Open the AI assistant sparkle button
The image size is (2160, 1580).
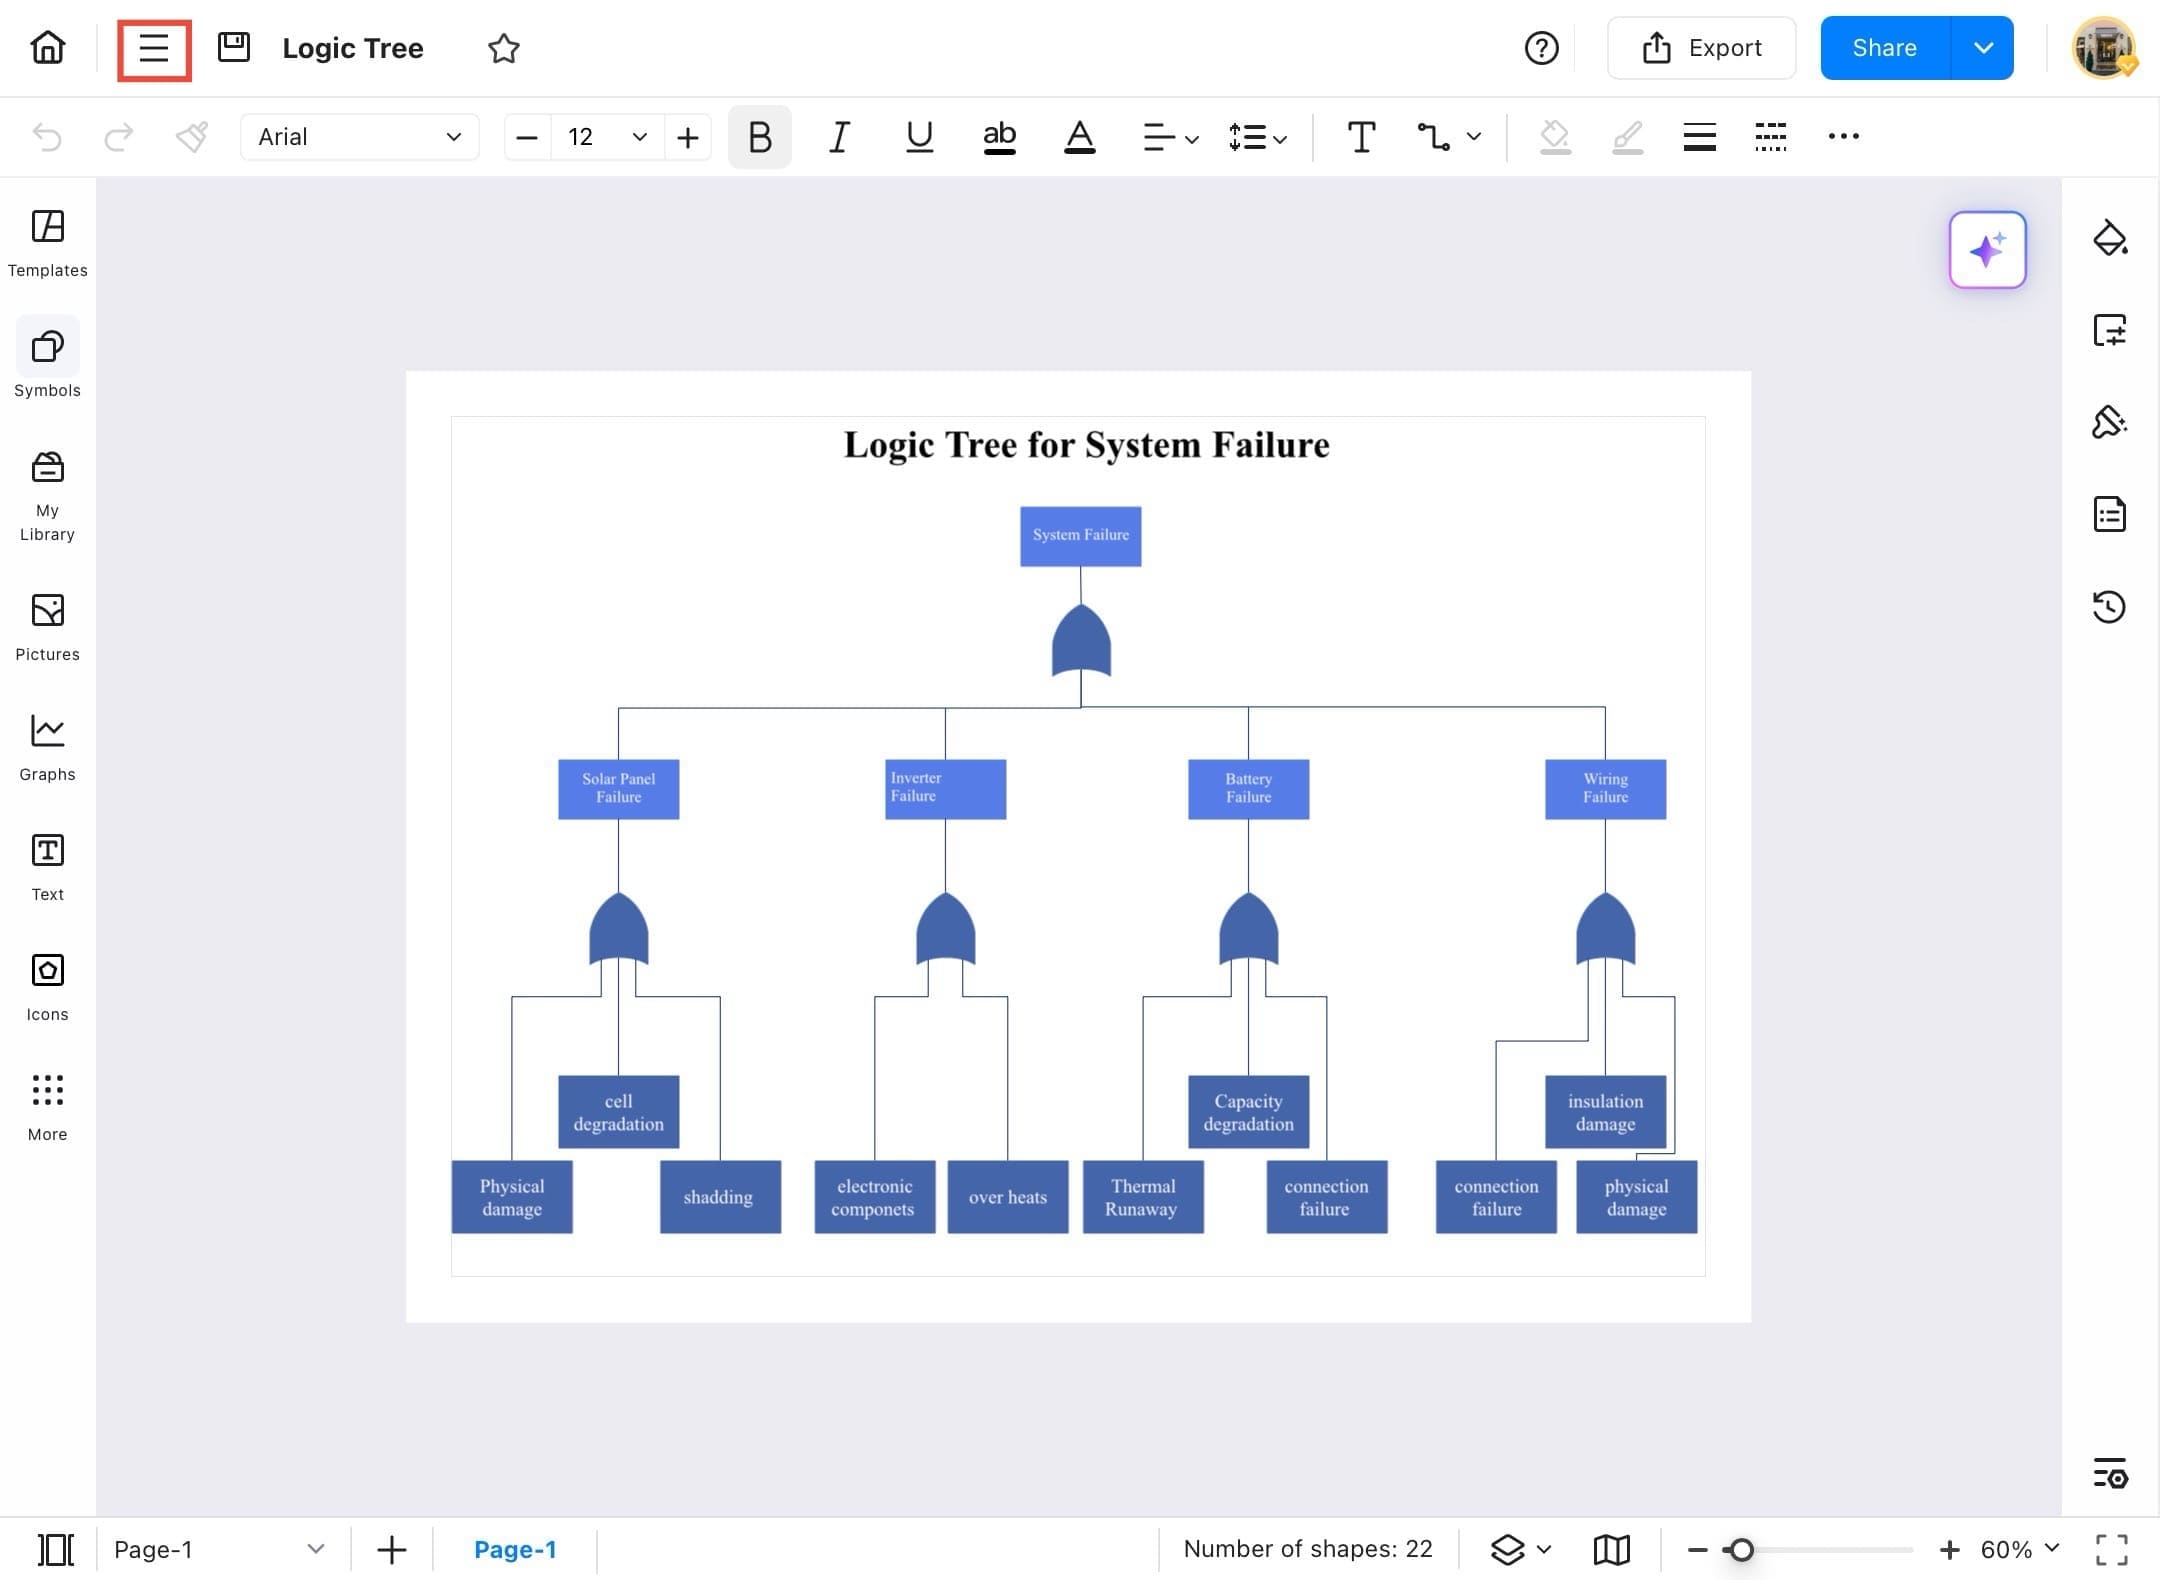pos(1987,250)
